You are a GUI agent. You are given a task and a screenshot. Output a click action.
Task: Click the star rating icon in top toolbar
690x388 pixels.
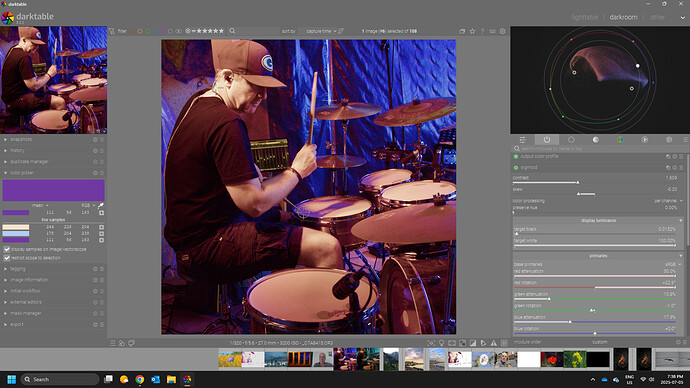472,31
